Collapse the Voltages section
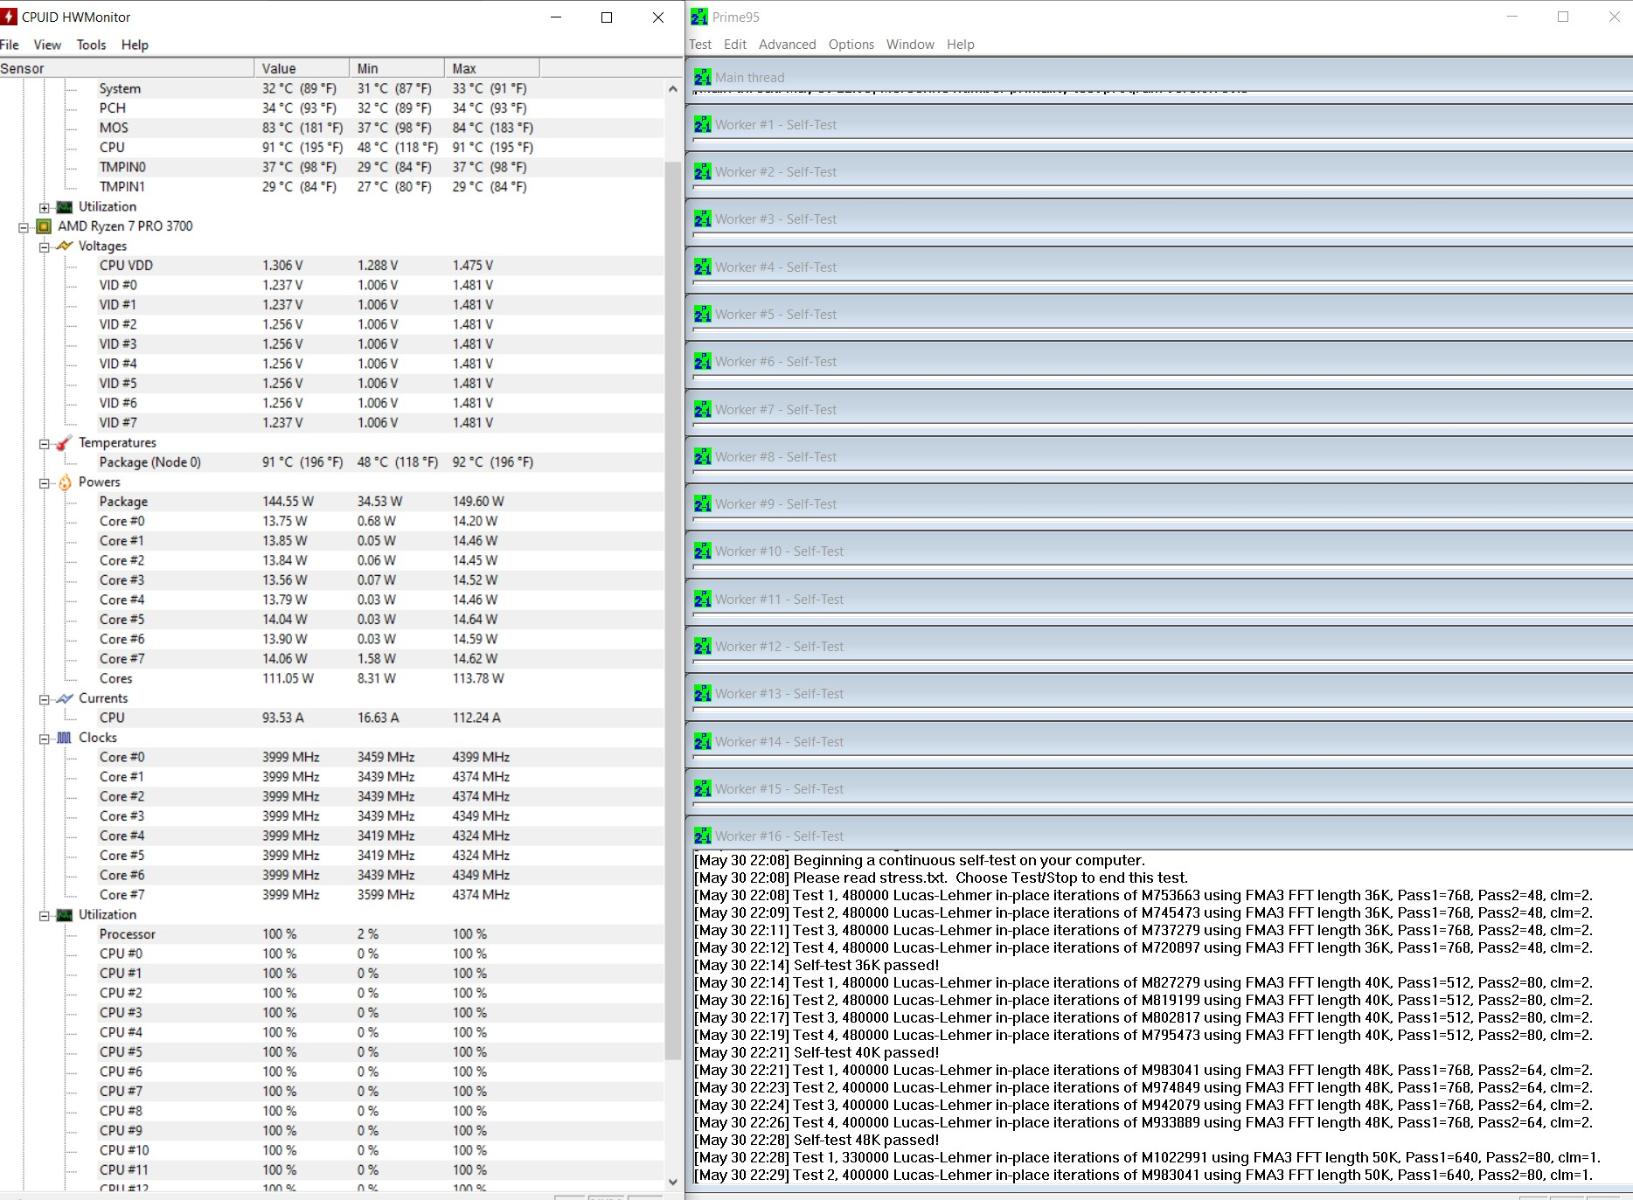 pyautogui.click(x=44, y=247)
